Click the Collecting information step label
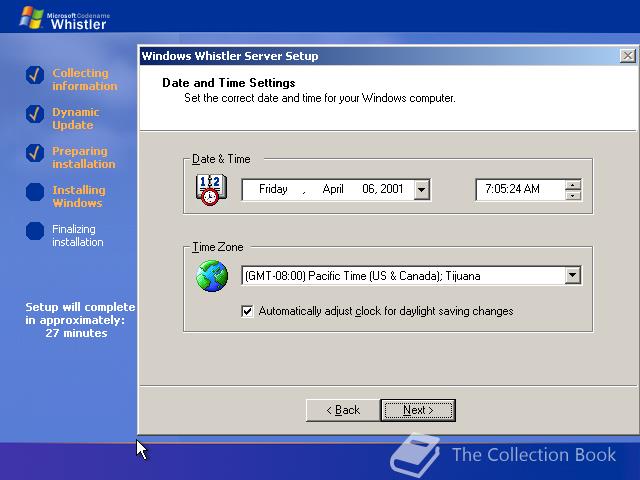 (x=84, y=79)
